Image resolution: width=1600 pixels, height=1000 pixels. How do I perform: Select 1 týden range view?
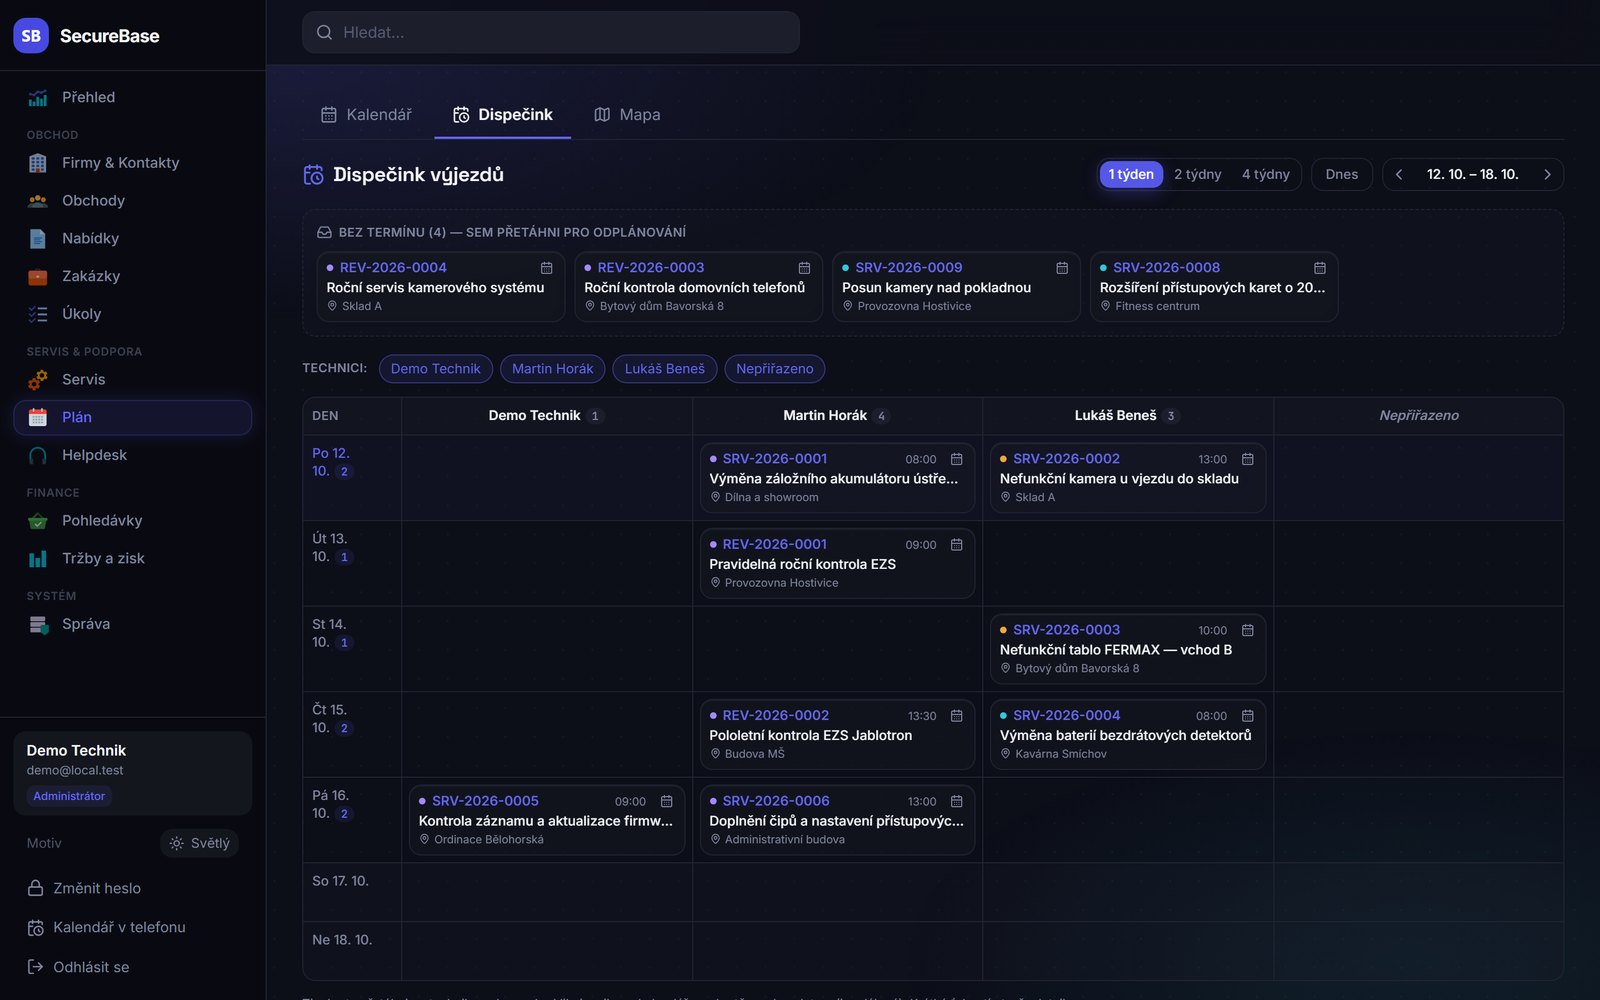1131,174
